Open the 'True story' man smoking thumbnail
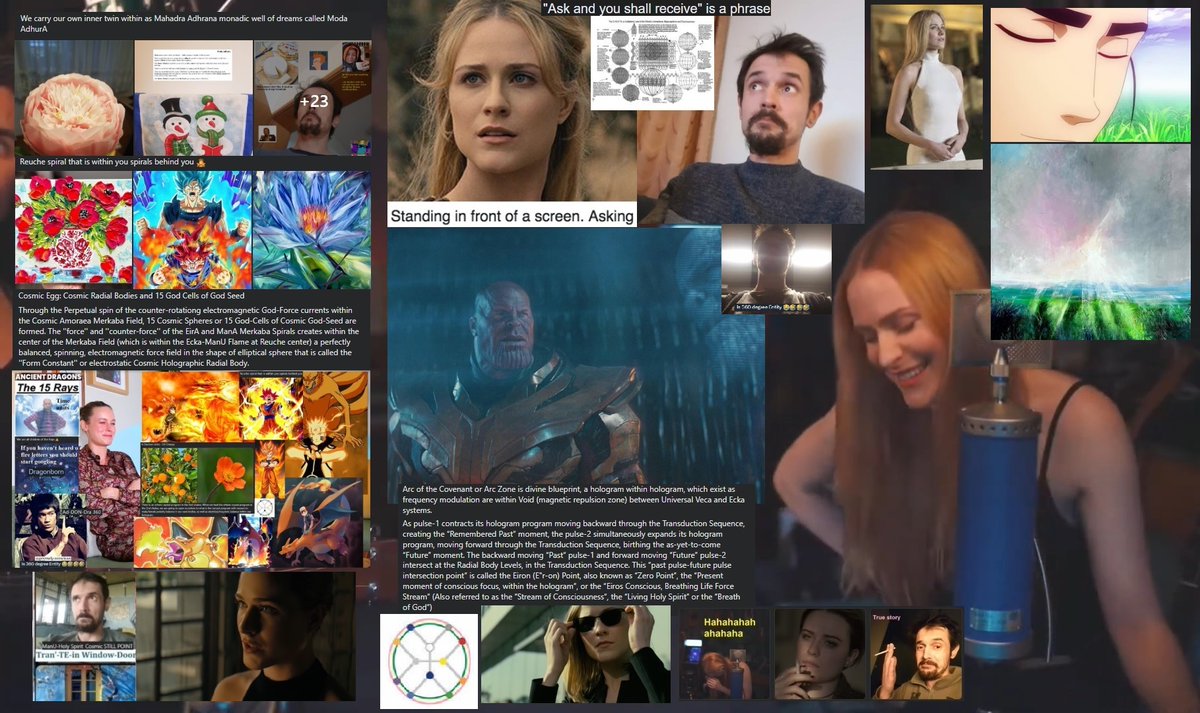 click(x=916, y=654)
